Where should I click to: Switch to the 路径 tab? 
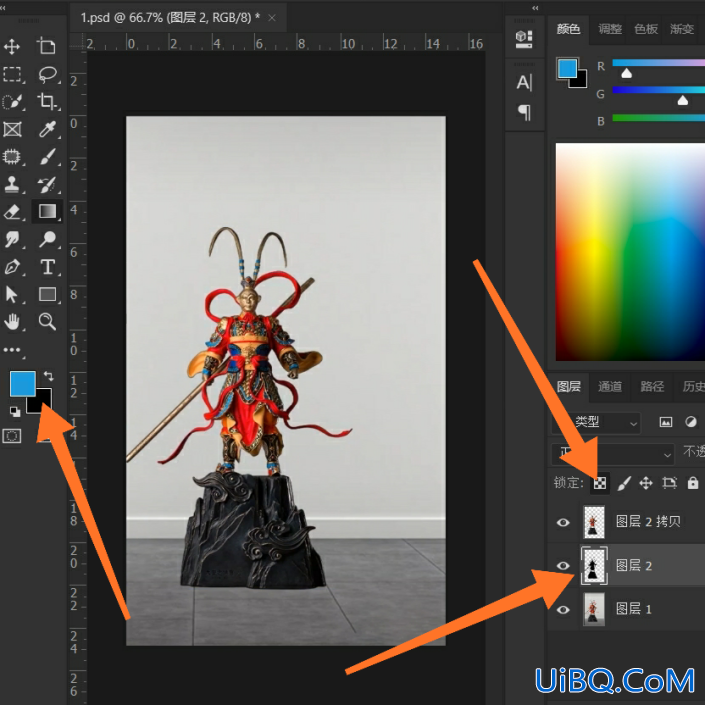click(x=652, y=387)
